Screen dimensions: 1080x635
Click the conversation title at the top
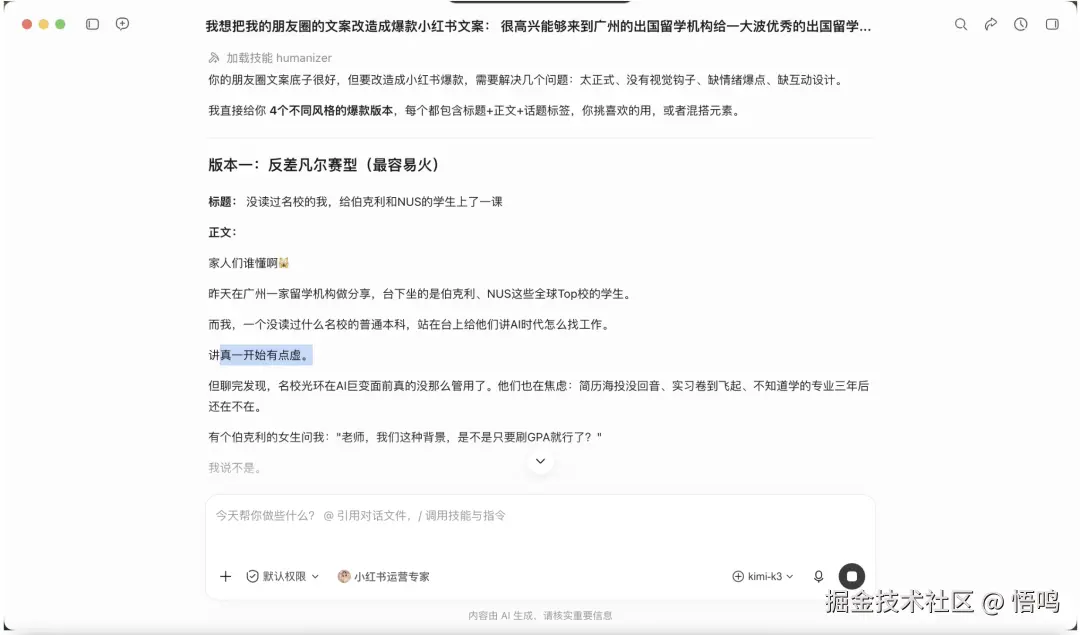(538, 26)
